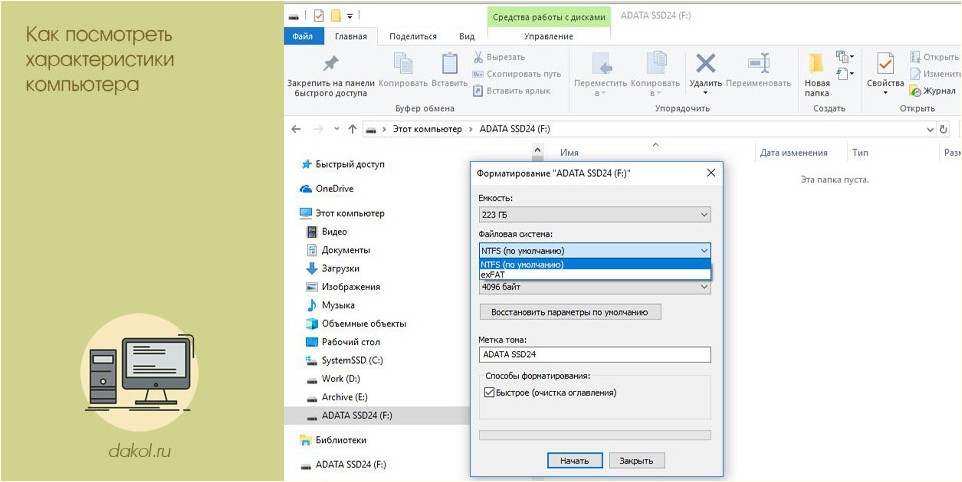This screenshot has width=962, height=482.
Task: Select Быстрый доступ in navigation pane
Action: pyautogui.click(x=349, y=164)
